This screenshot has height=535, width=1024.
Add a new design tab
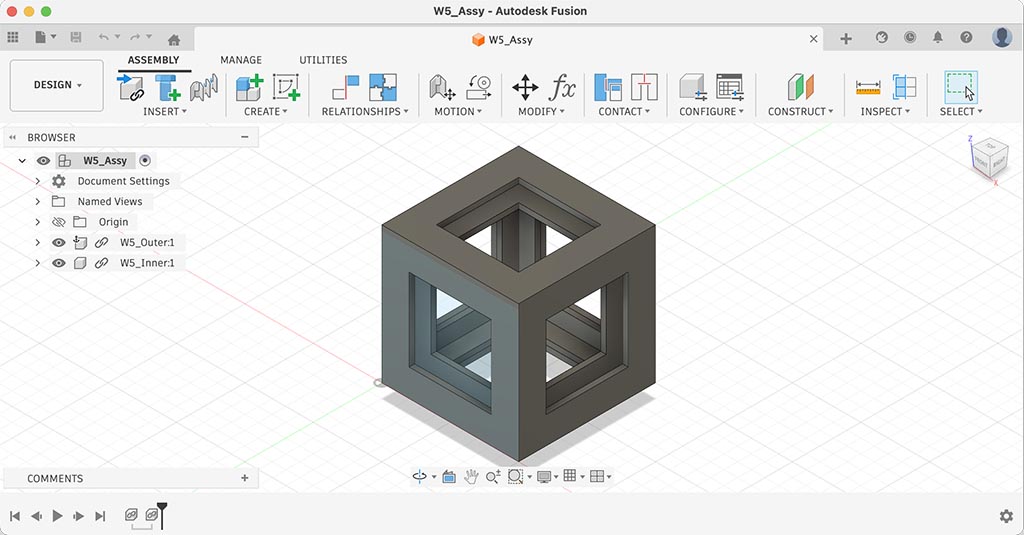click(x=846, y=39)
